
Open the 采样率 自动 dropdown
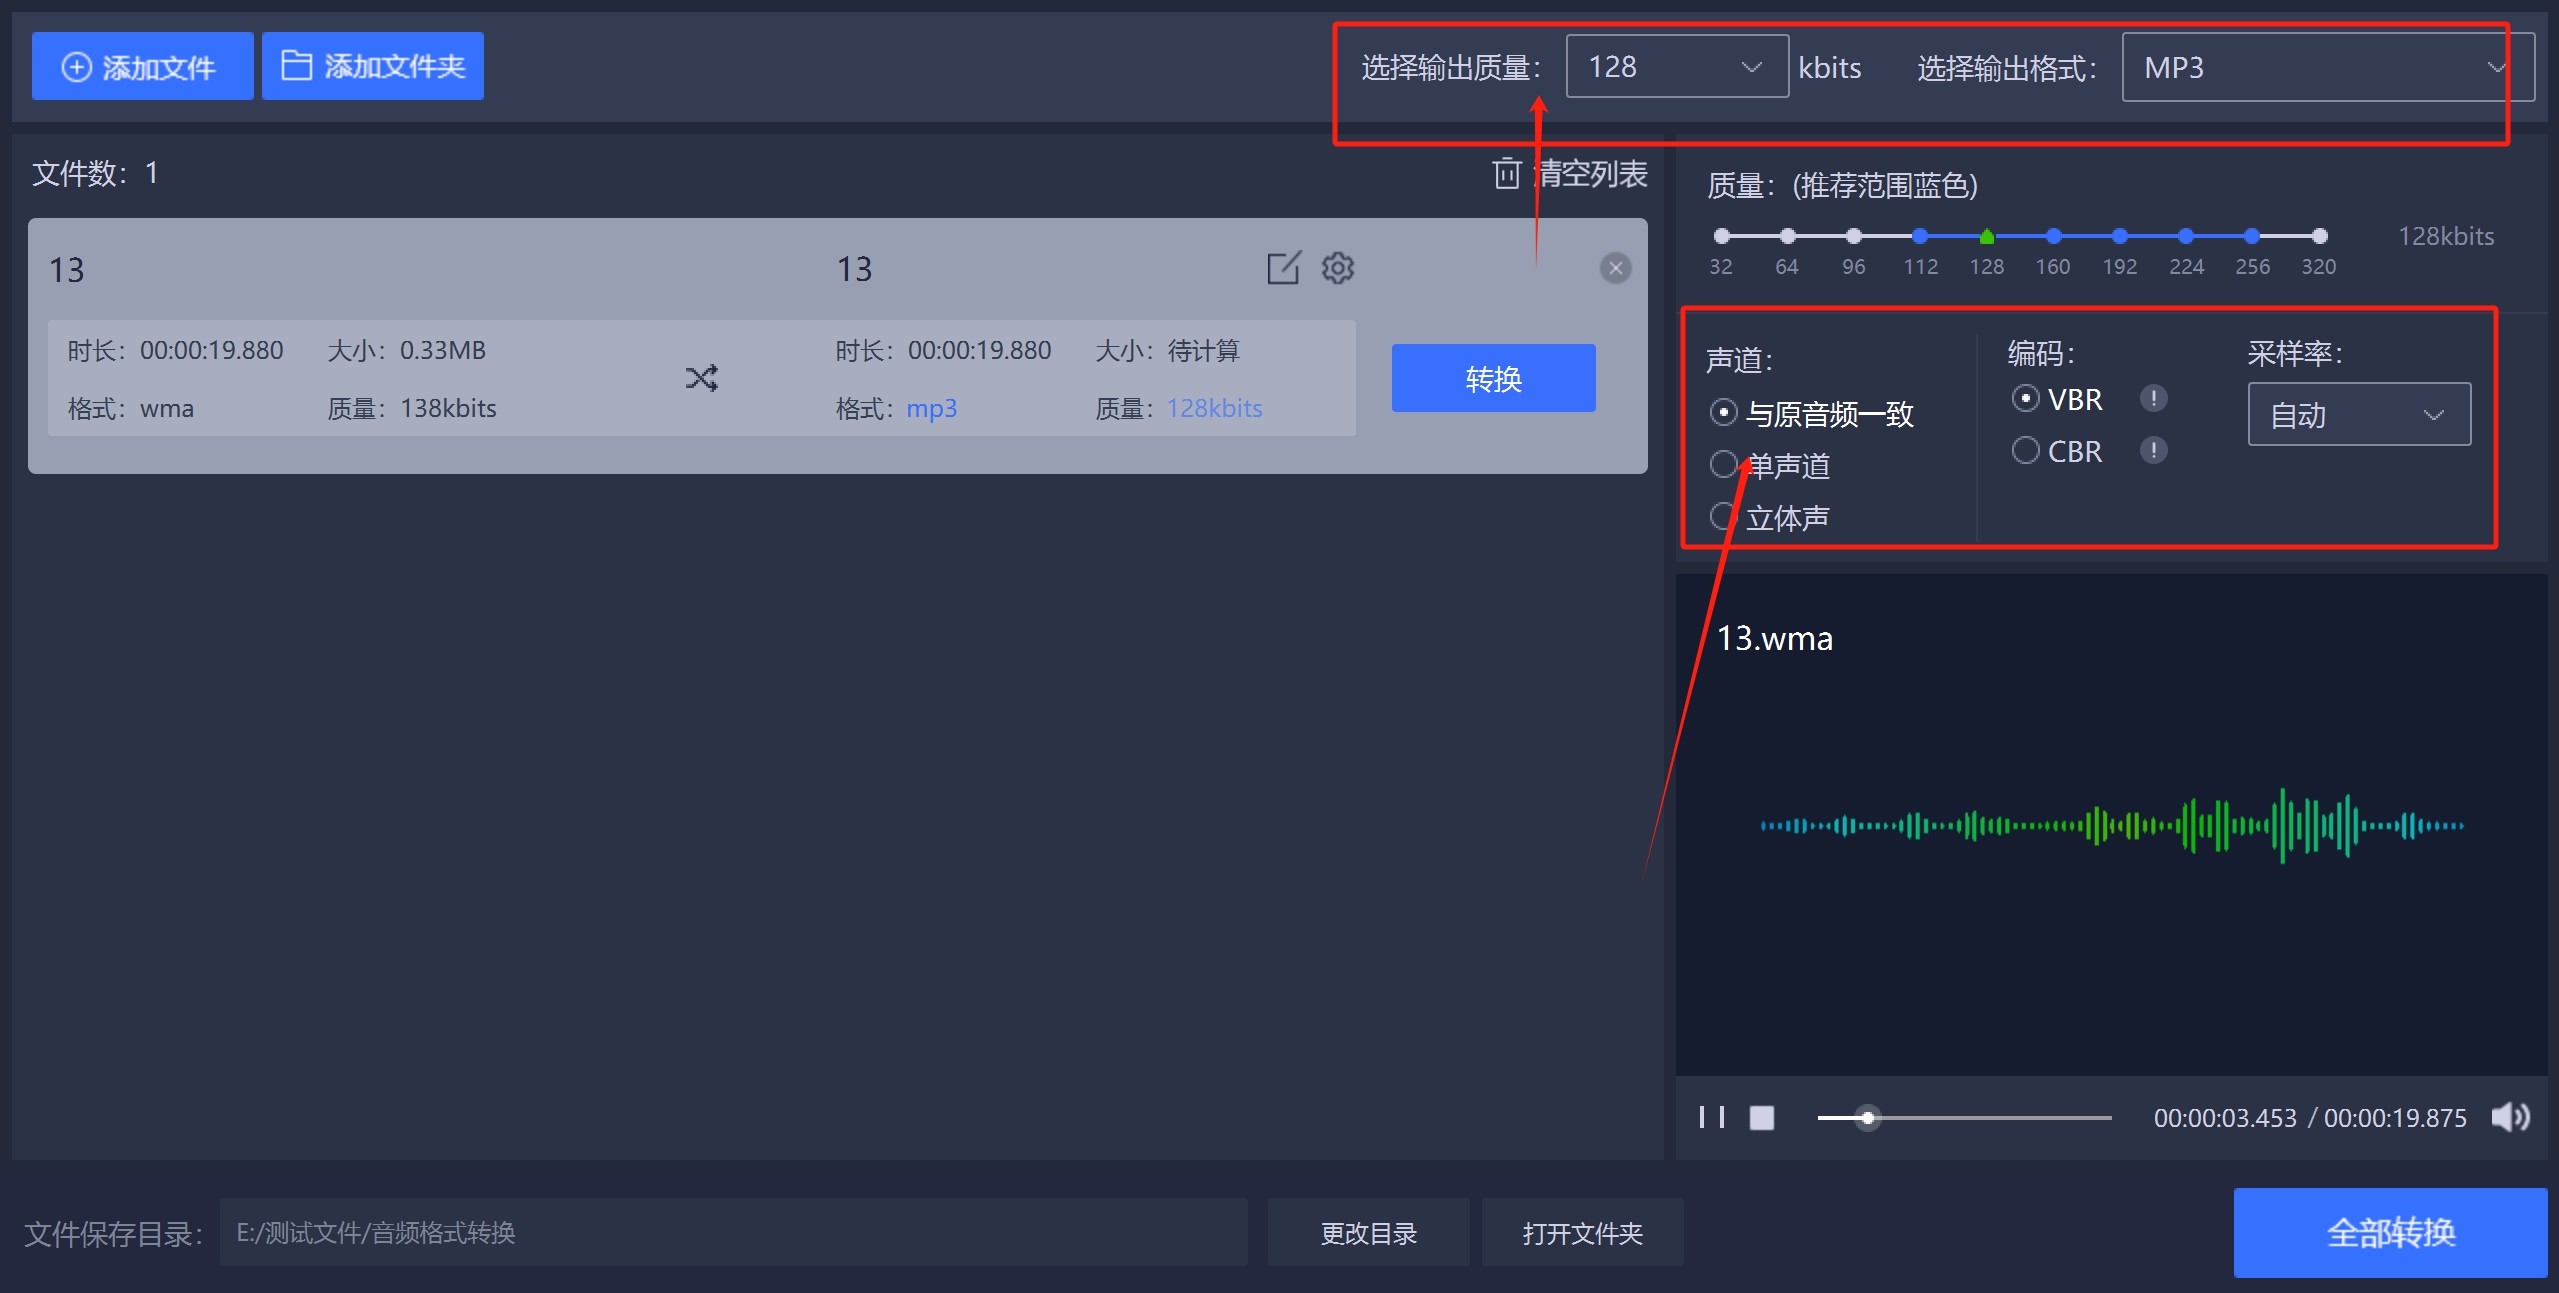point(2358,414)
